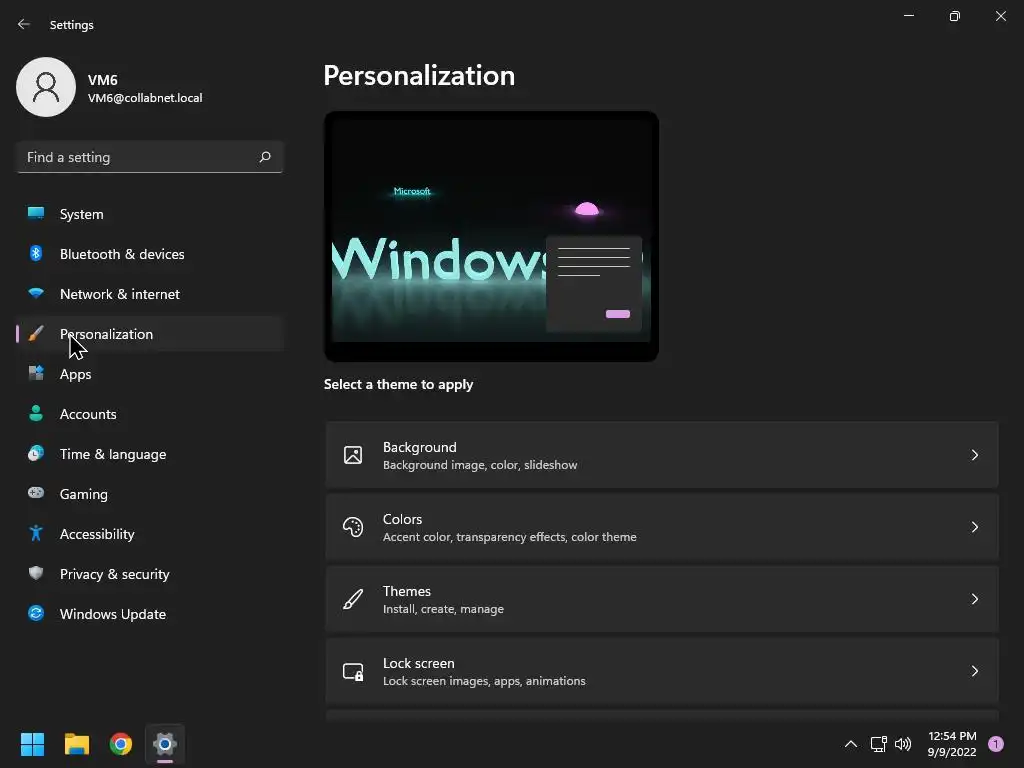Click the Accounts person icon in sidebar
The height and width of the screenshot is (768, 1024).
coord(36,413)
